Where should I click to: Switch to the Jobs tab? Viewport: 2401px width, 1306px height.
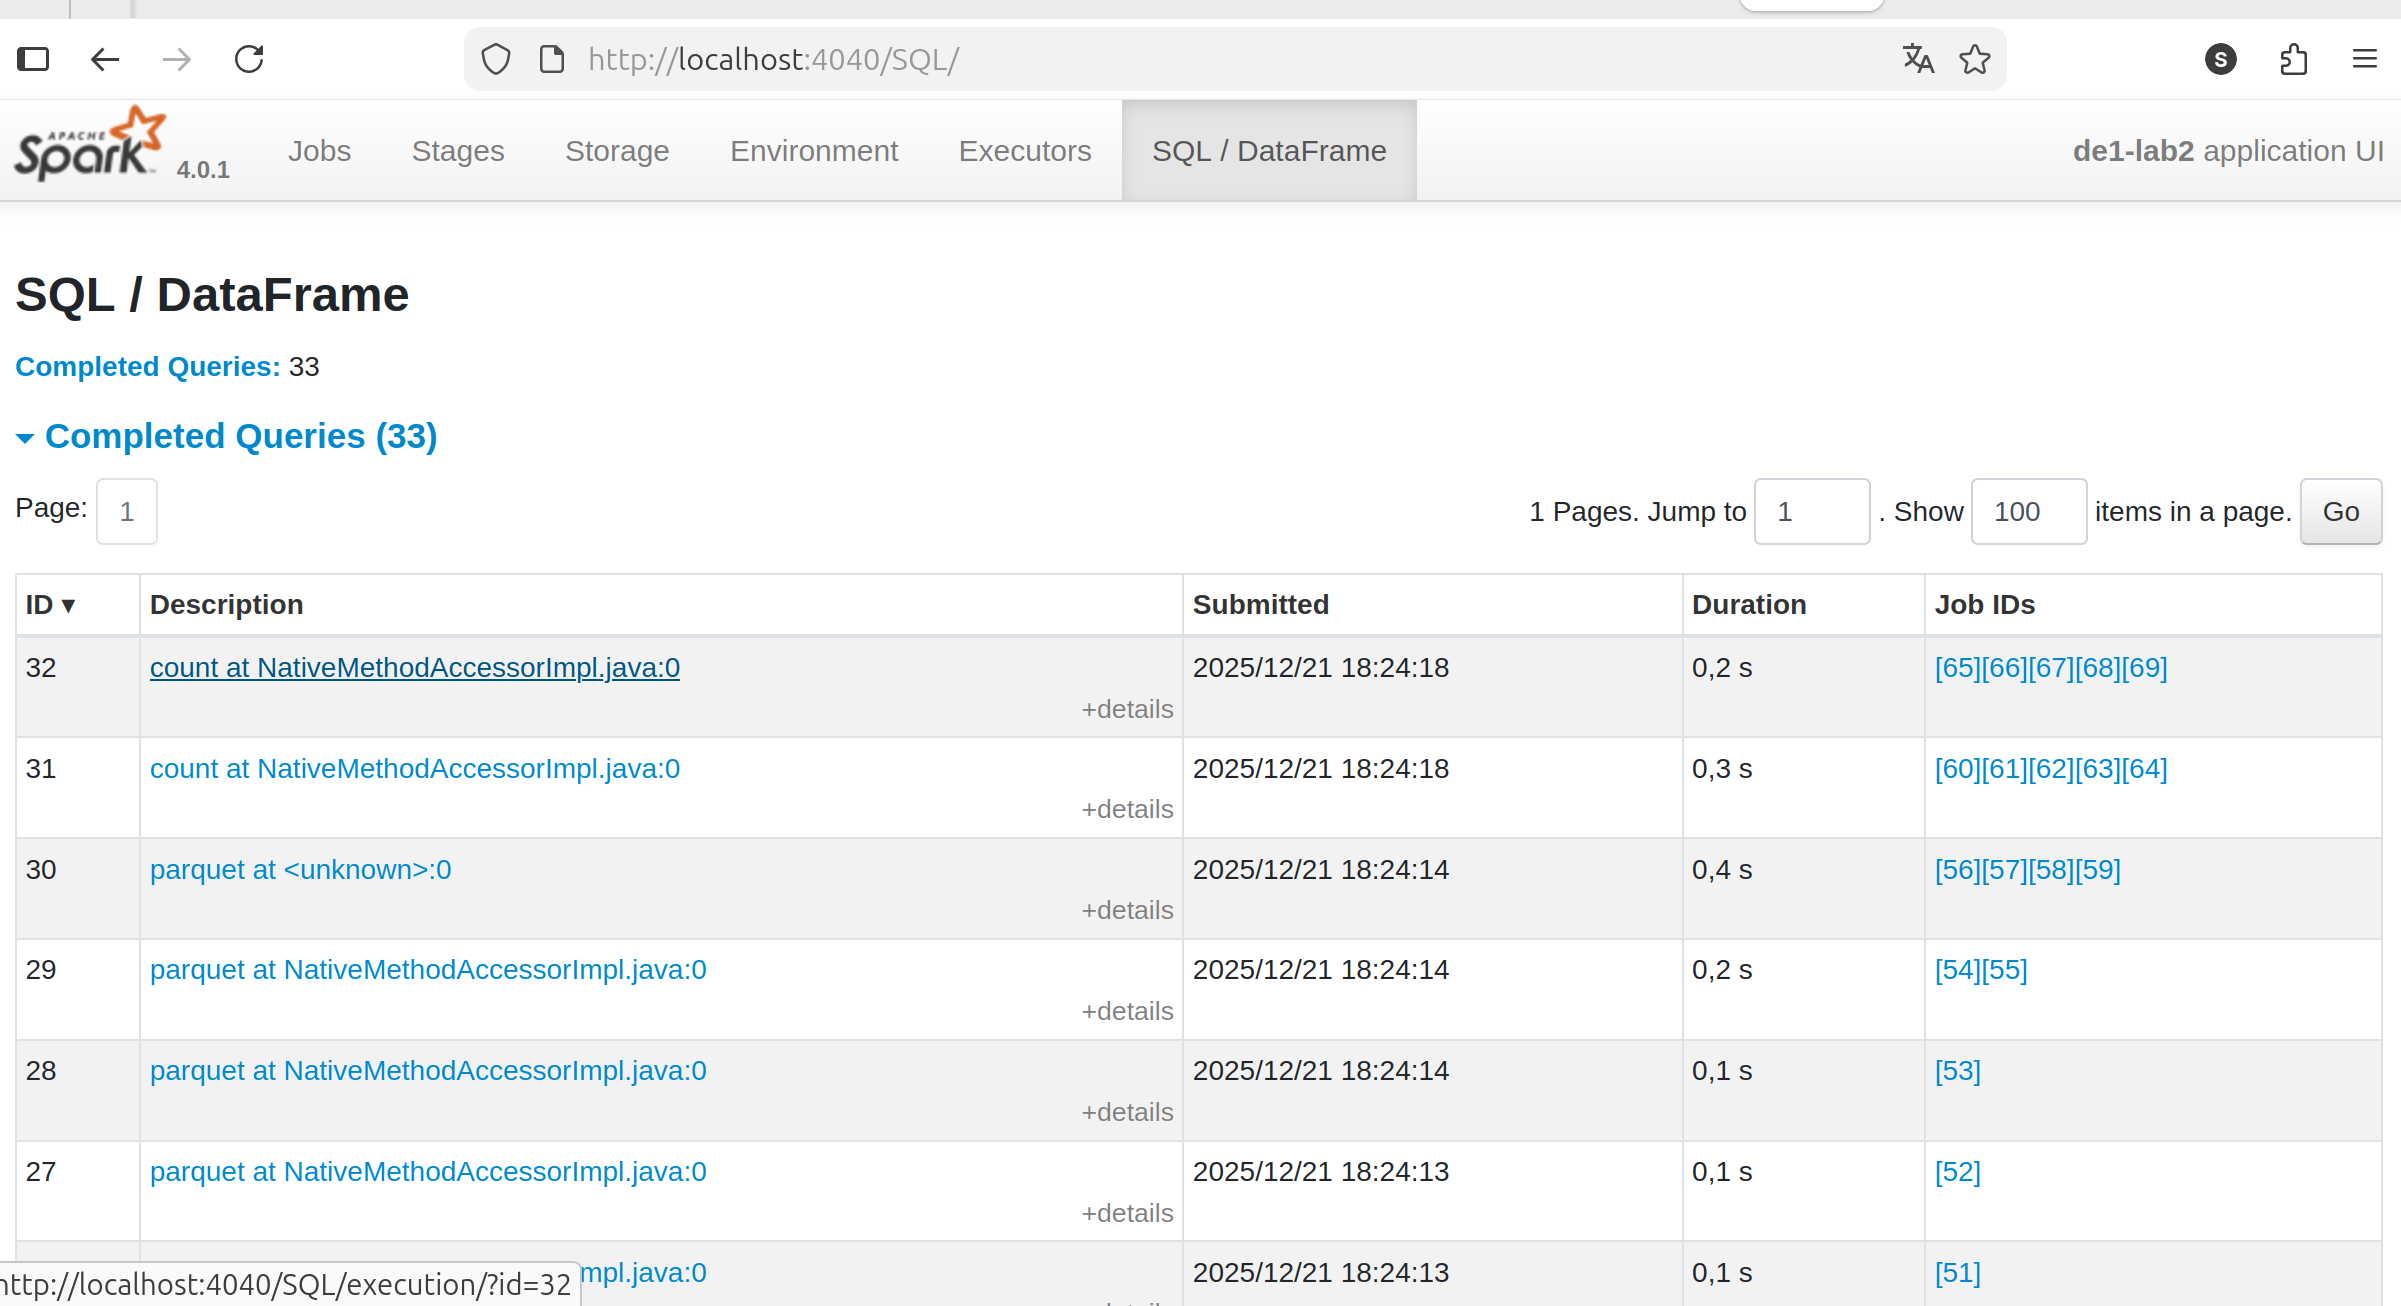coord(319,150)
